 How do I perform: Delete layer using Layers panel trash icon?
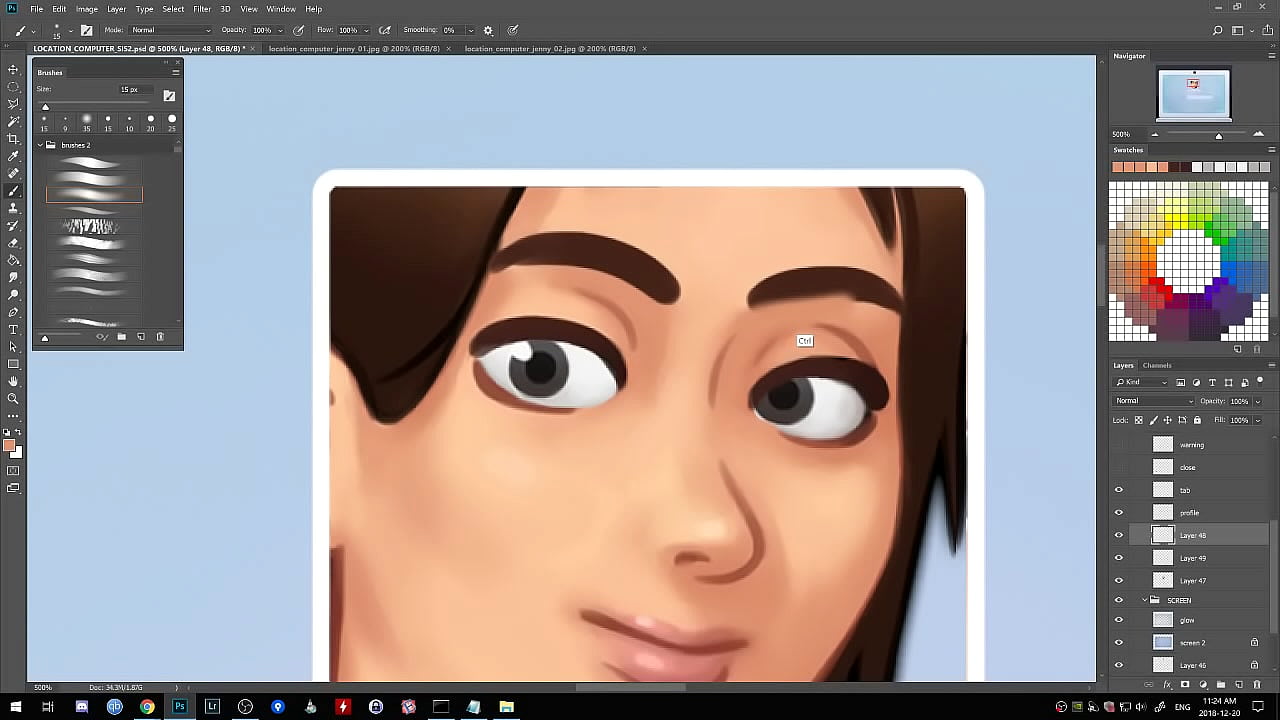[1257, 685]
